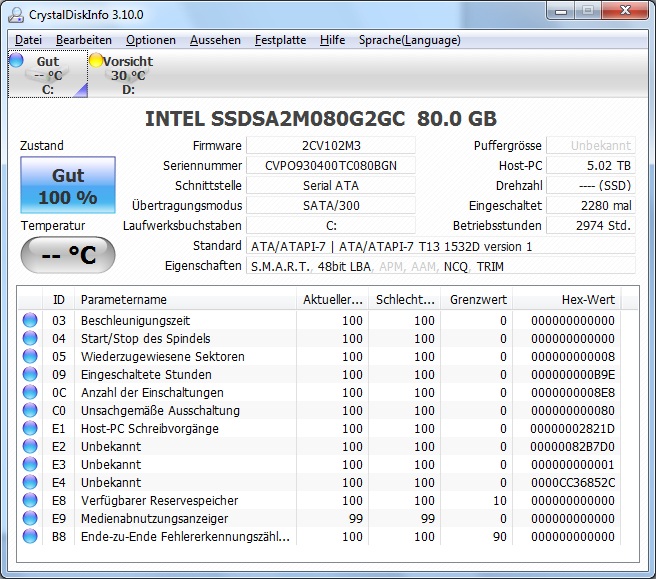Open the Bearbeiten menu
This screenshot has height=579, width=656.
84,40
